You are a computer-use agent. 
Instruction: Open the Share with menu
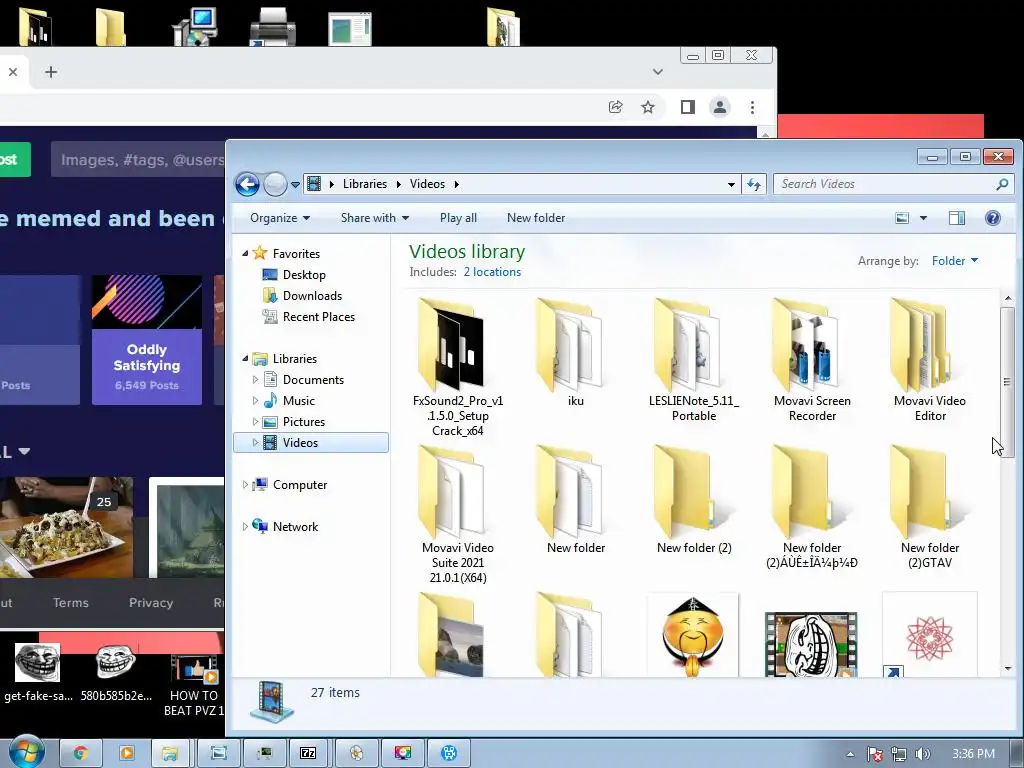375,218
